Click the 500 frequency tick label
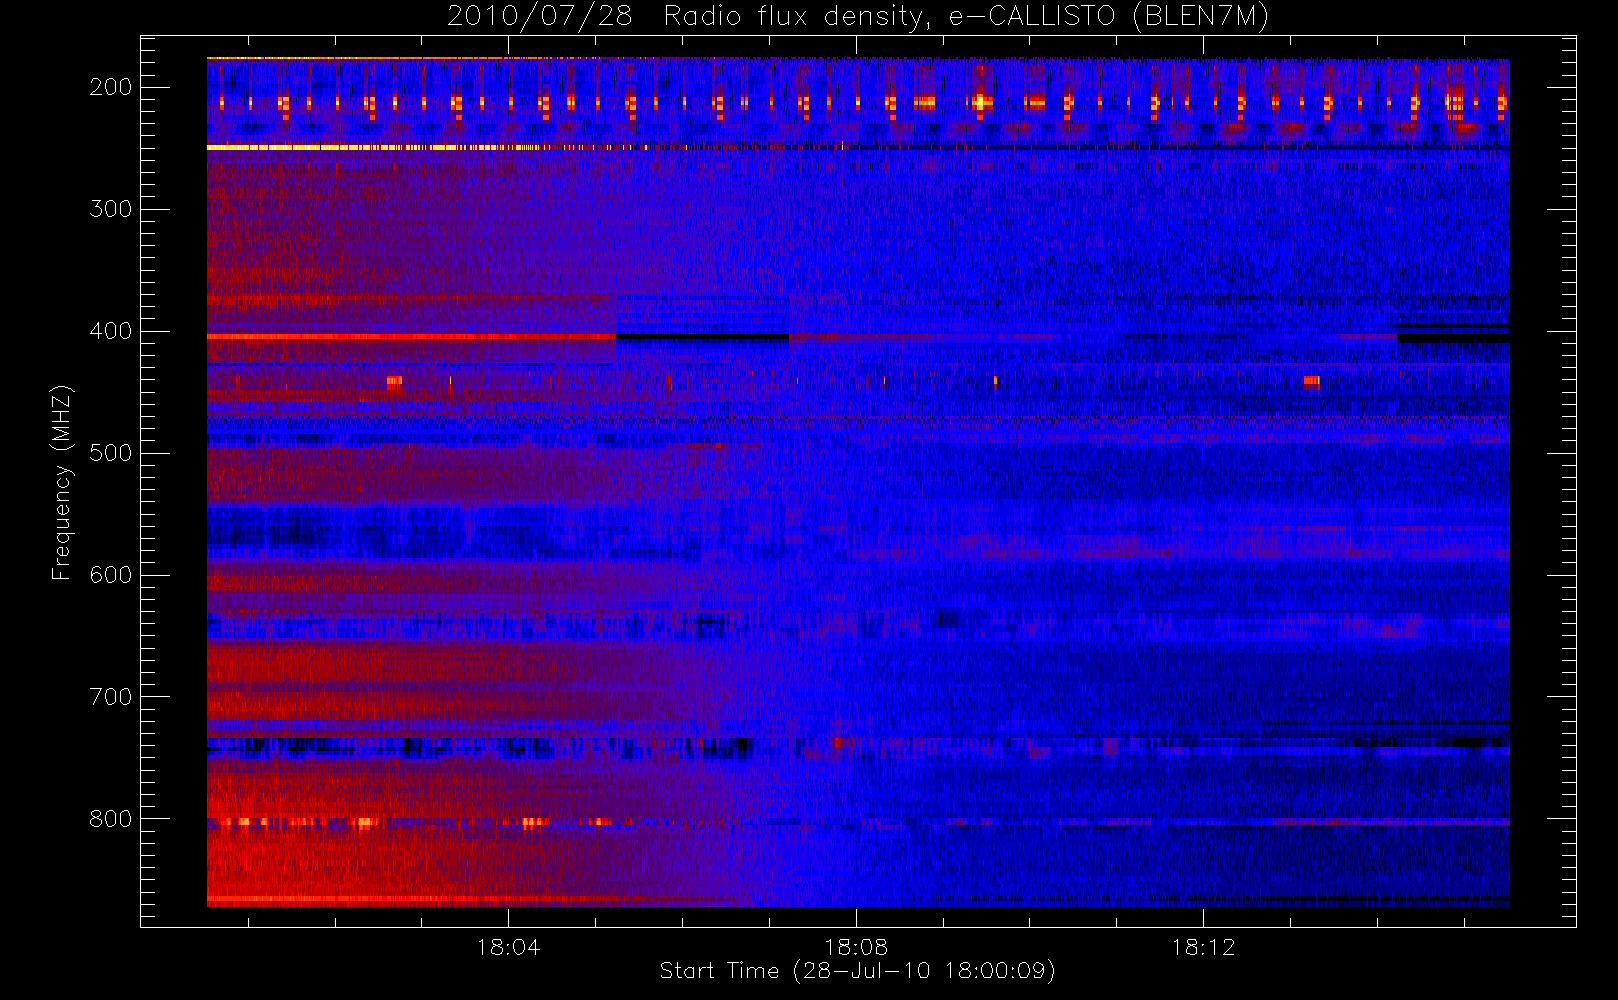The height and width of the screenshot is (1000, 1618). (x=110, y=453)
